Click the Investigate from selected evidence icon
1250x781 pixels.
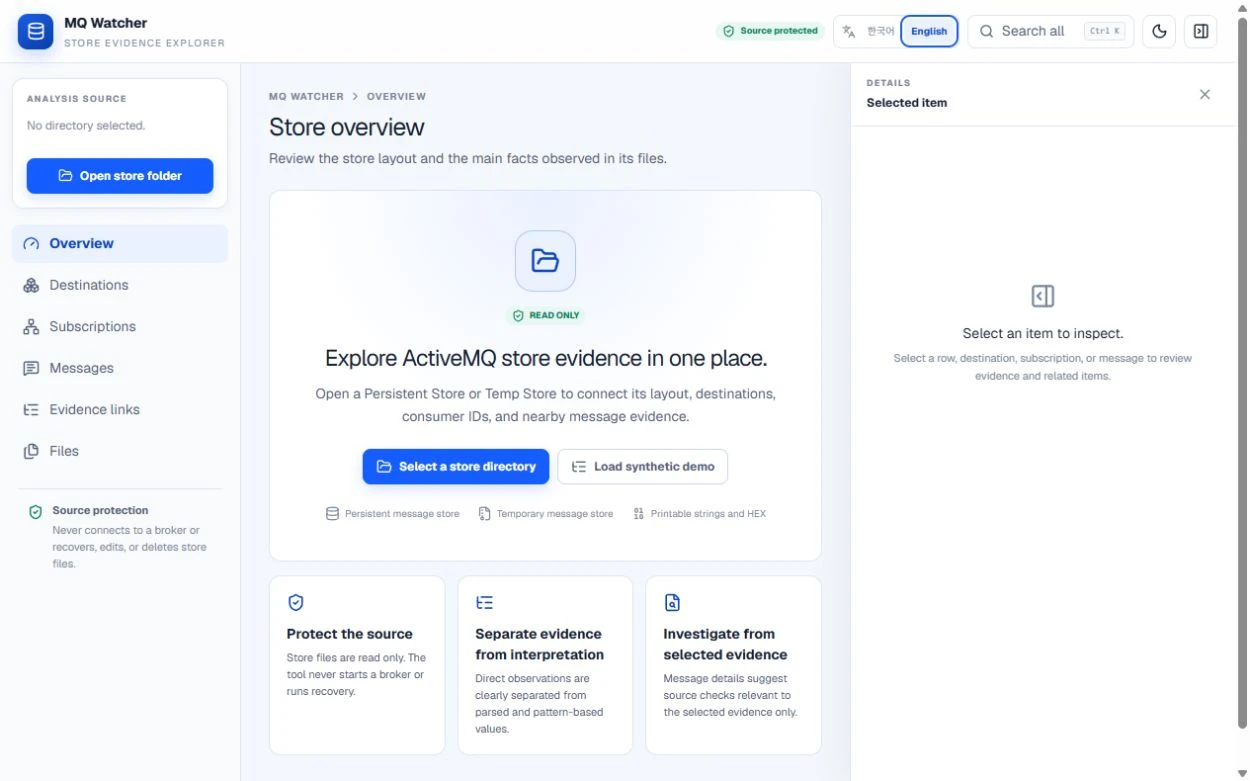coord(672,603)
